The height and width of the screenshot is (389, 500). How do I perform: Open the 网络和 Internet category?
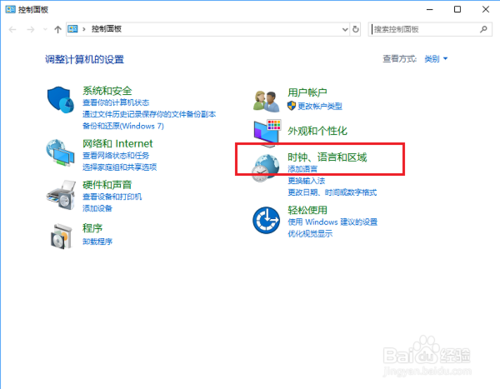pyautogui.click(x=117, y=143)
